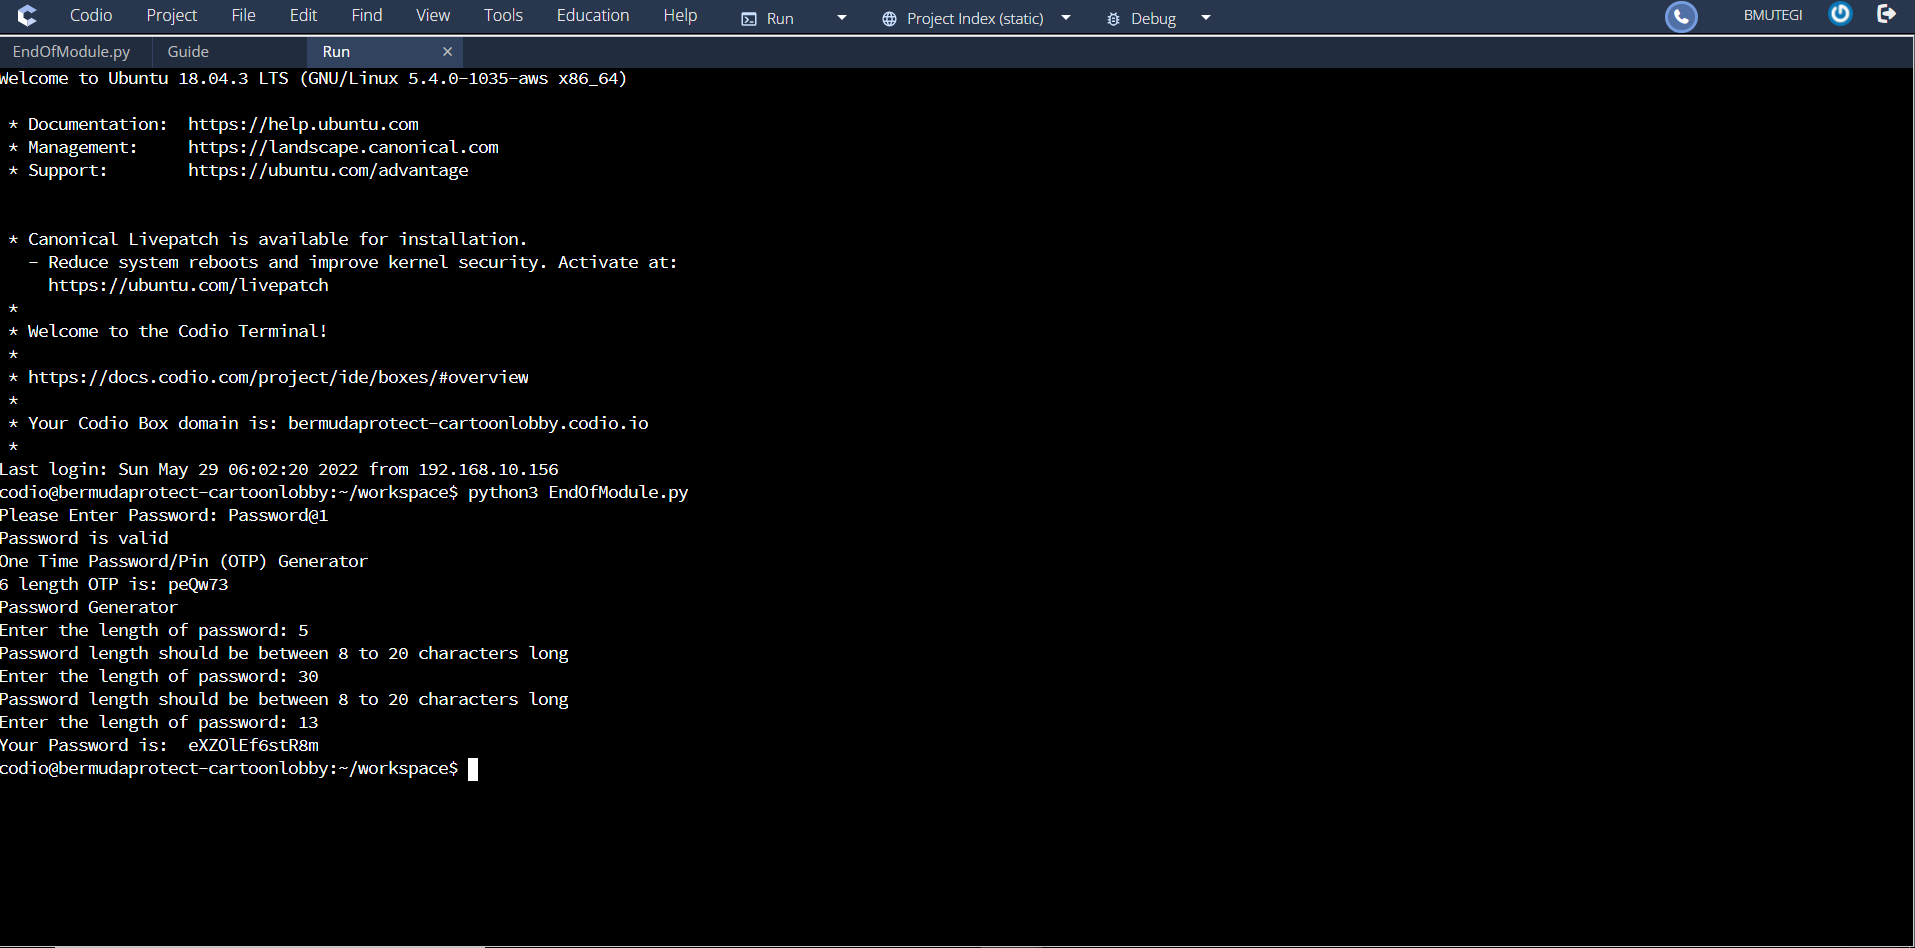Image resolution: width=1915 pixels, height=948 pixels.
Task: Click the blue power icon
Action: click(1840, 13)
